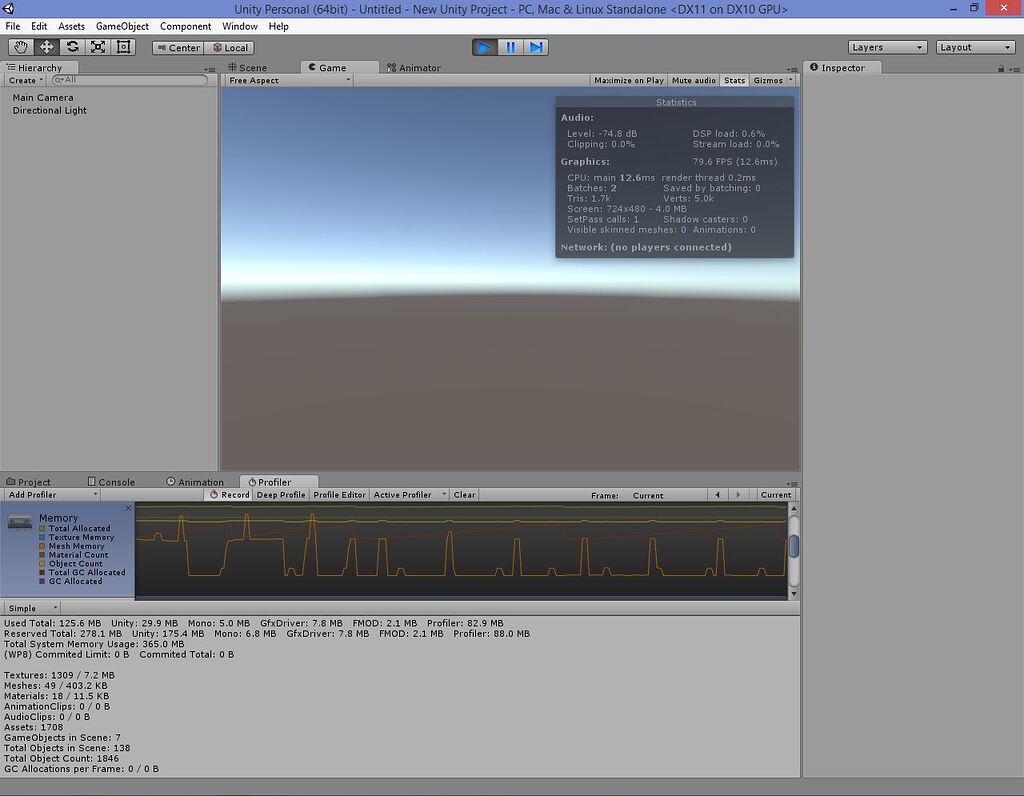1024x796 pixels.
Task: Open the Free Aspect dropdown
Action: 287,79
